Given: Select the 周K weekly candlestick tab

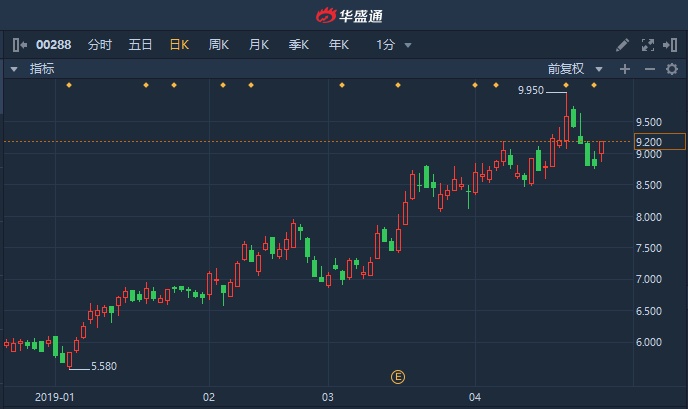Looking at the screenshot, I should [219, 45].
